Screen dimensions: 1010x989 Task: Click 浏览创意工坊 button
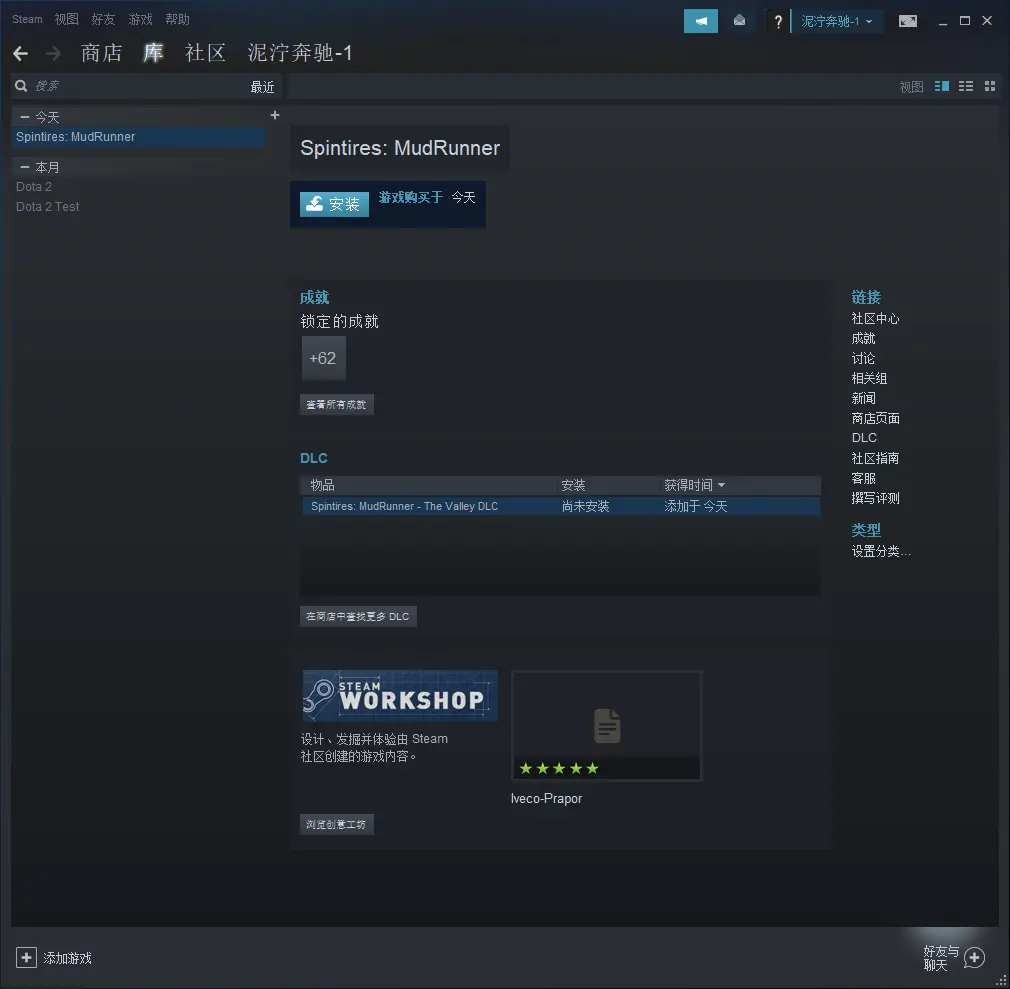point(336,825)
